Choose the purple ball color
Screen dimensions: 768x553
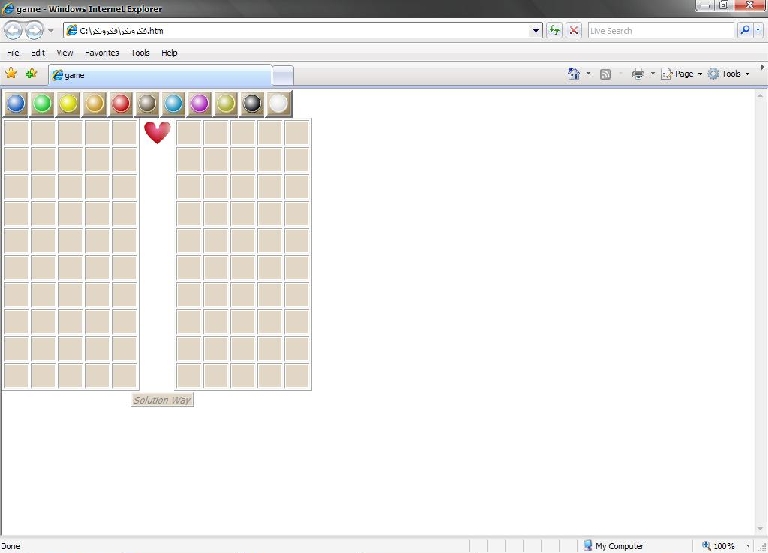[199, 103]
